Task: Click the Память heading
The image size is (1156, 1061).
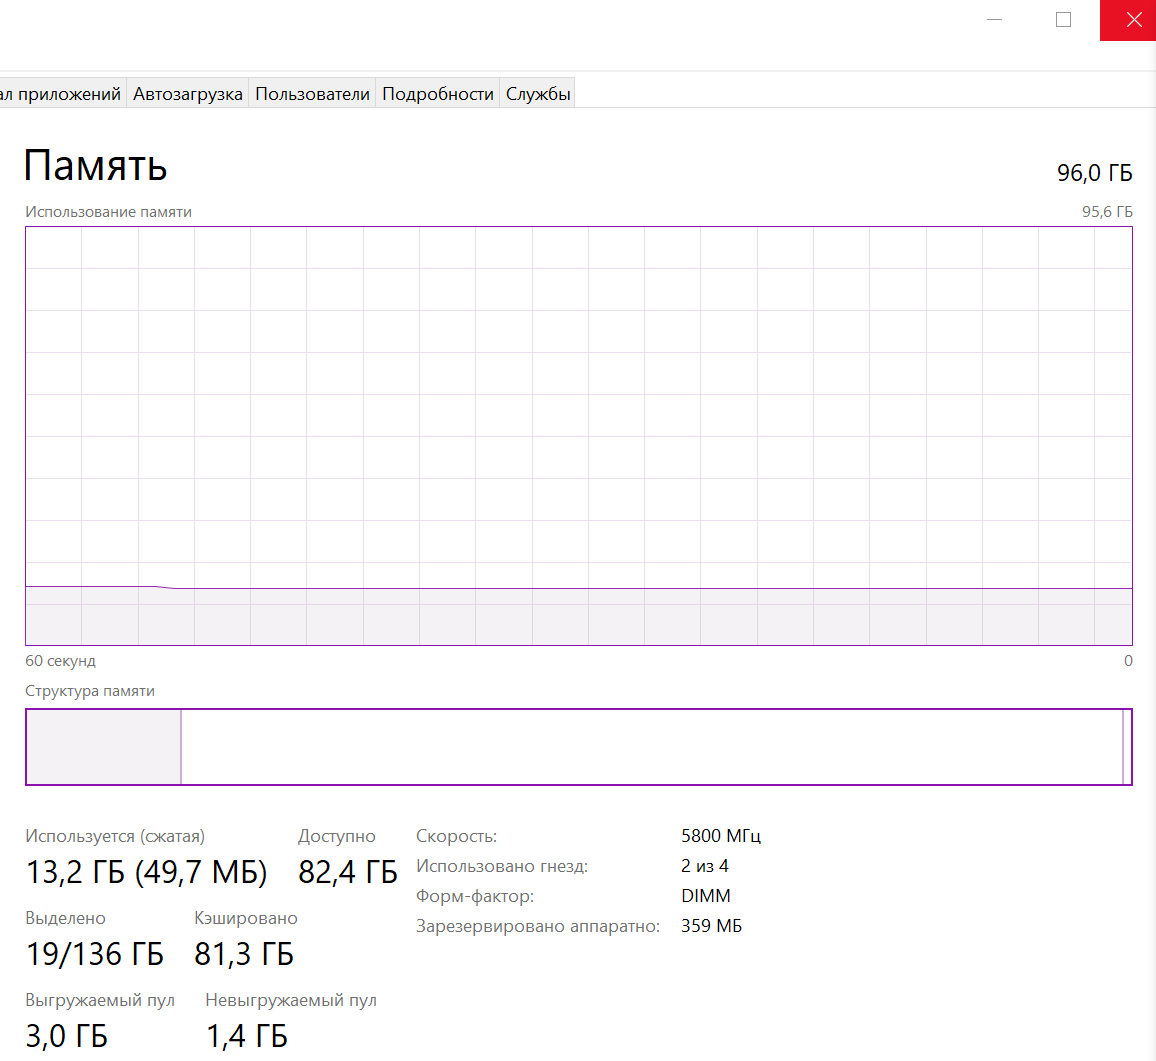Action: pos(95,165)
